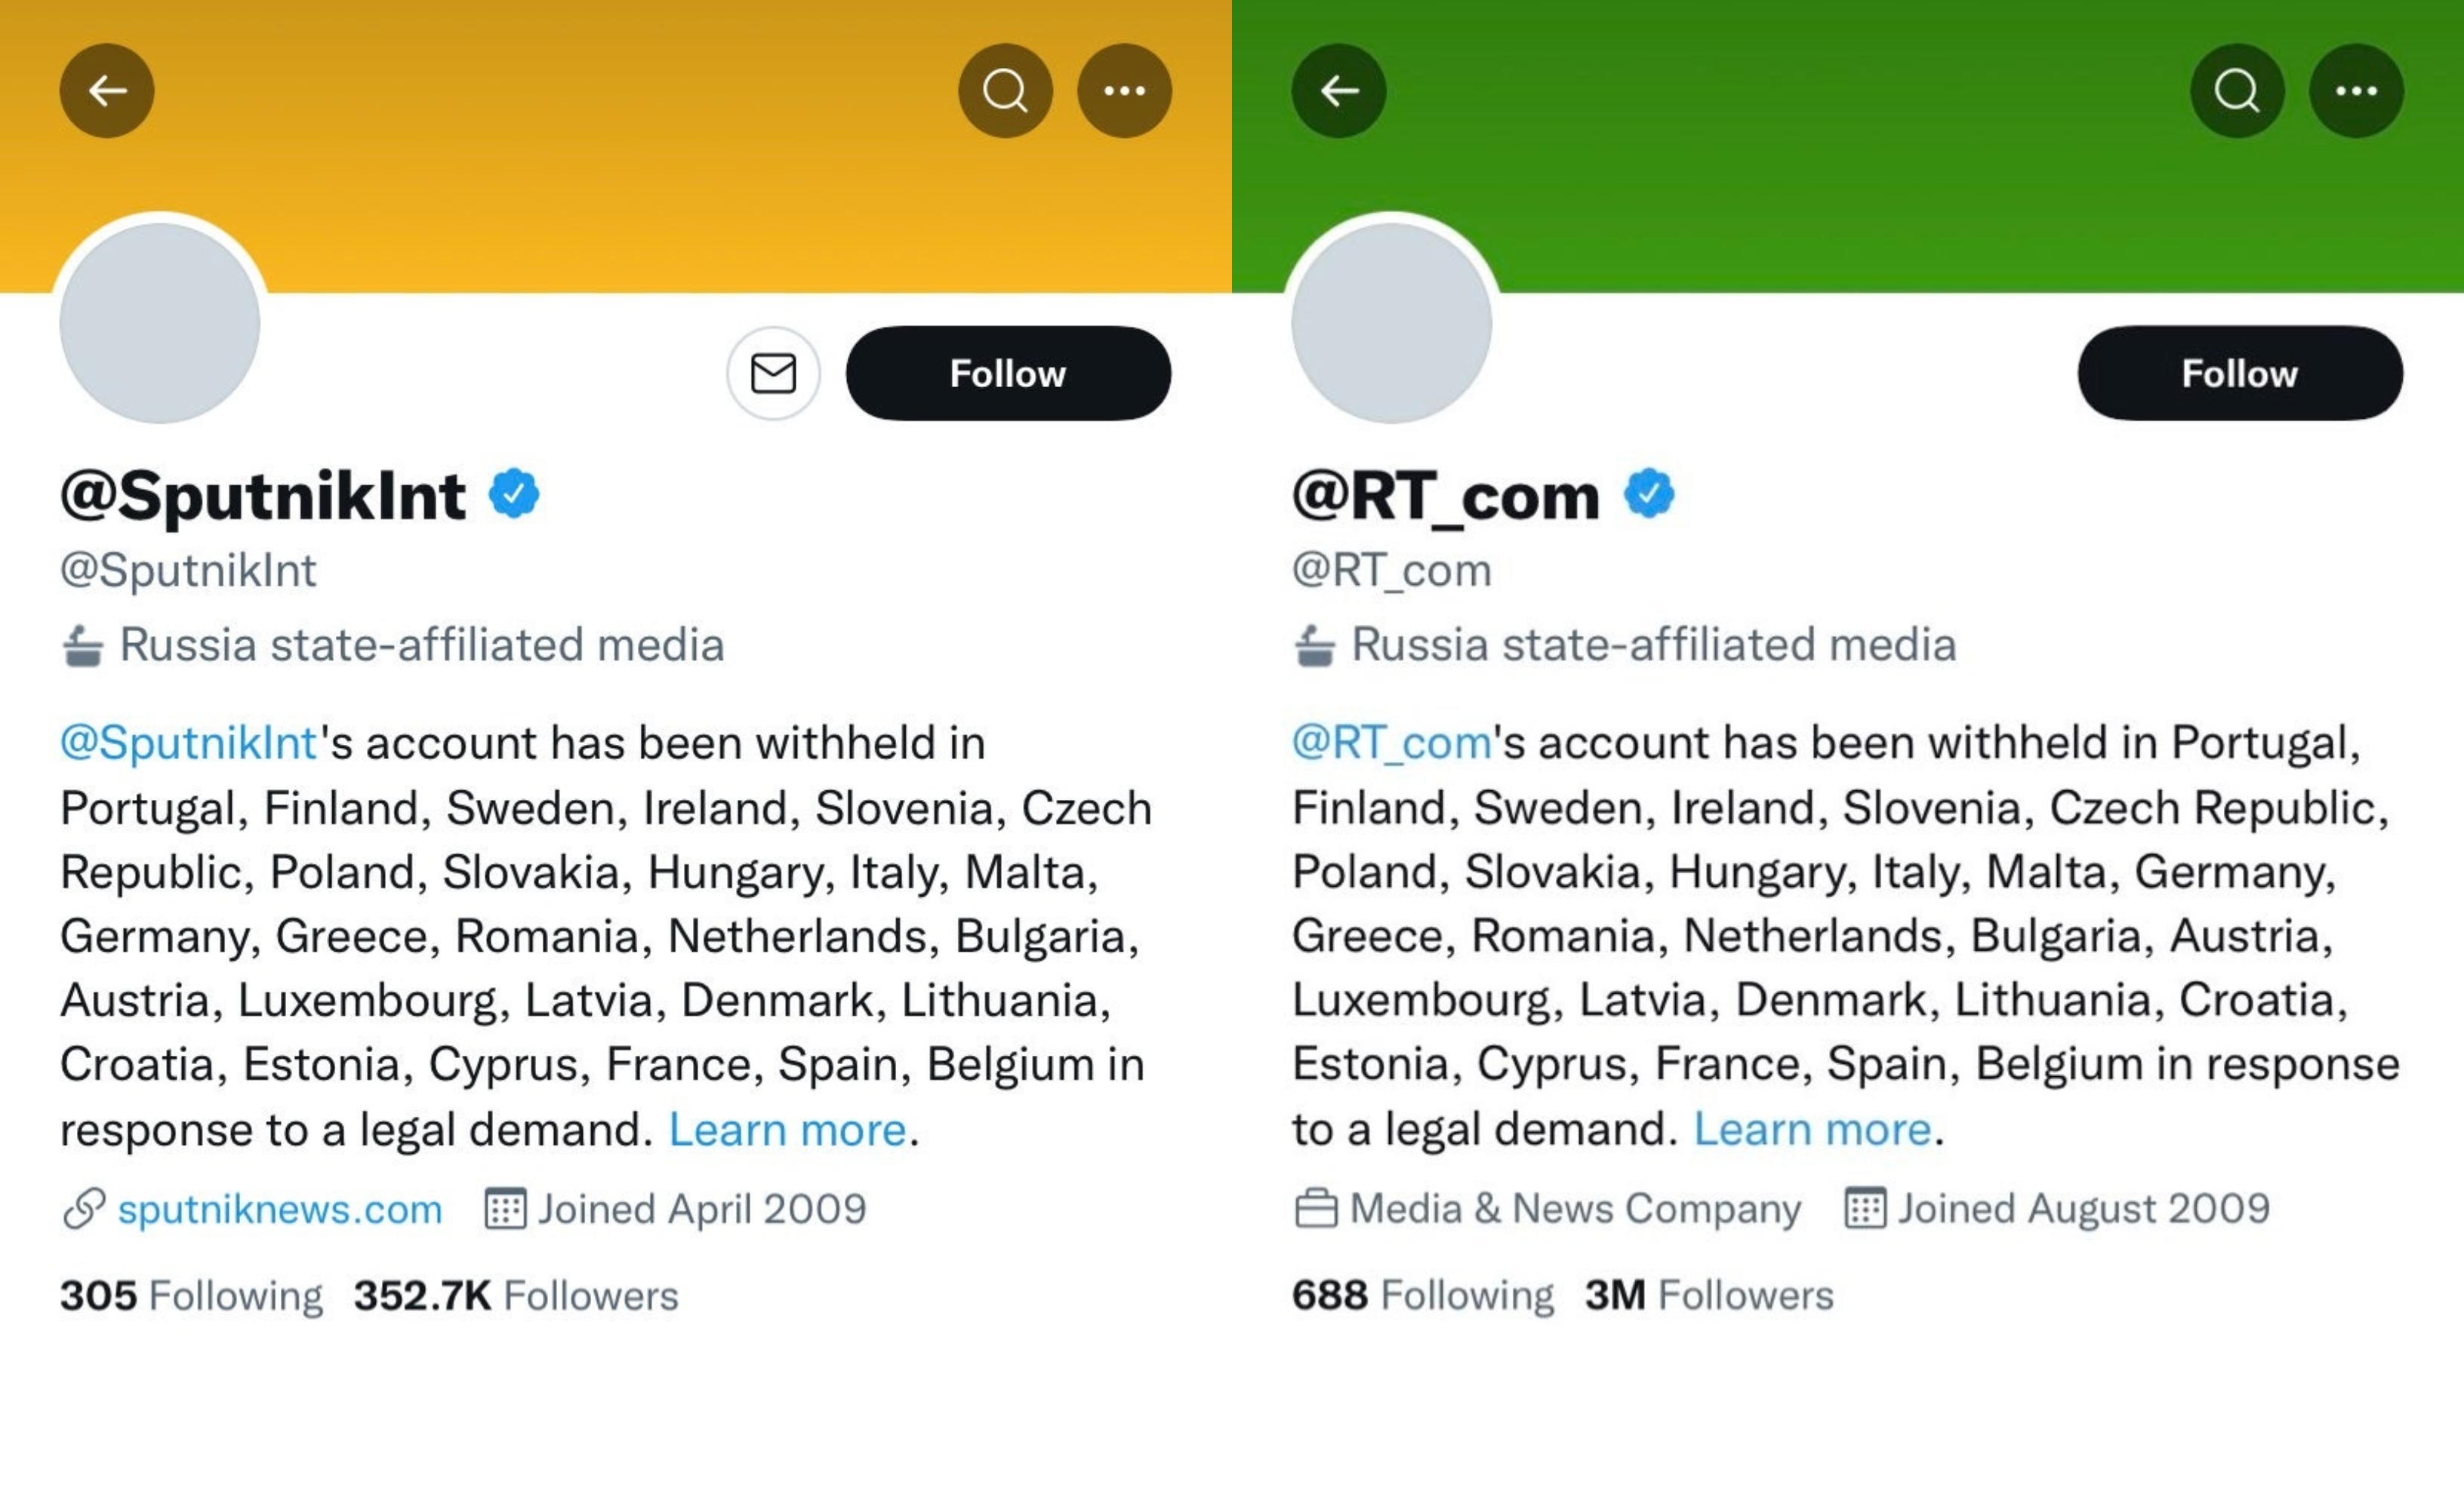This screenshot has height=1495, width=2464.
Task: View RT_com's 688 Following list
Action: [x=1422, y=1295]
